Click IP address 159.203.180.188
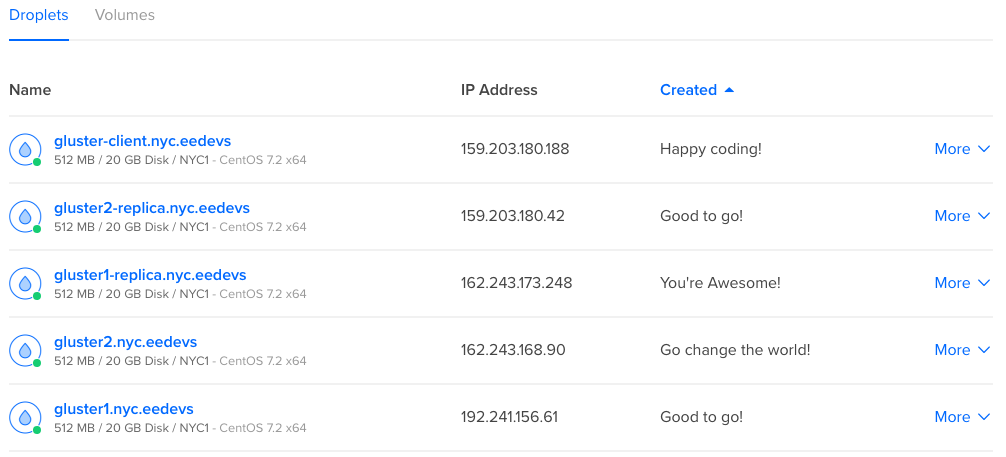The height and width of the screenshot is (457, 1006). click(x=515, y=149)
